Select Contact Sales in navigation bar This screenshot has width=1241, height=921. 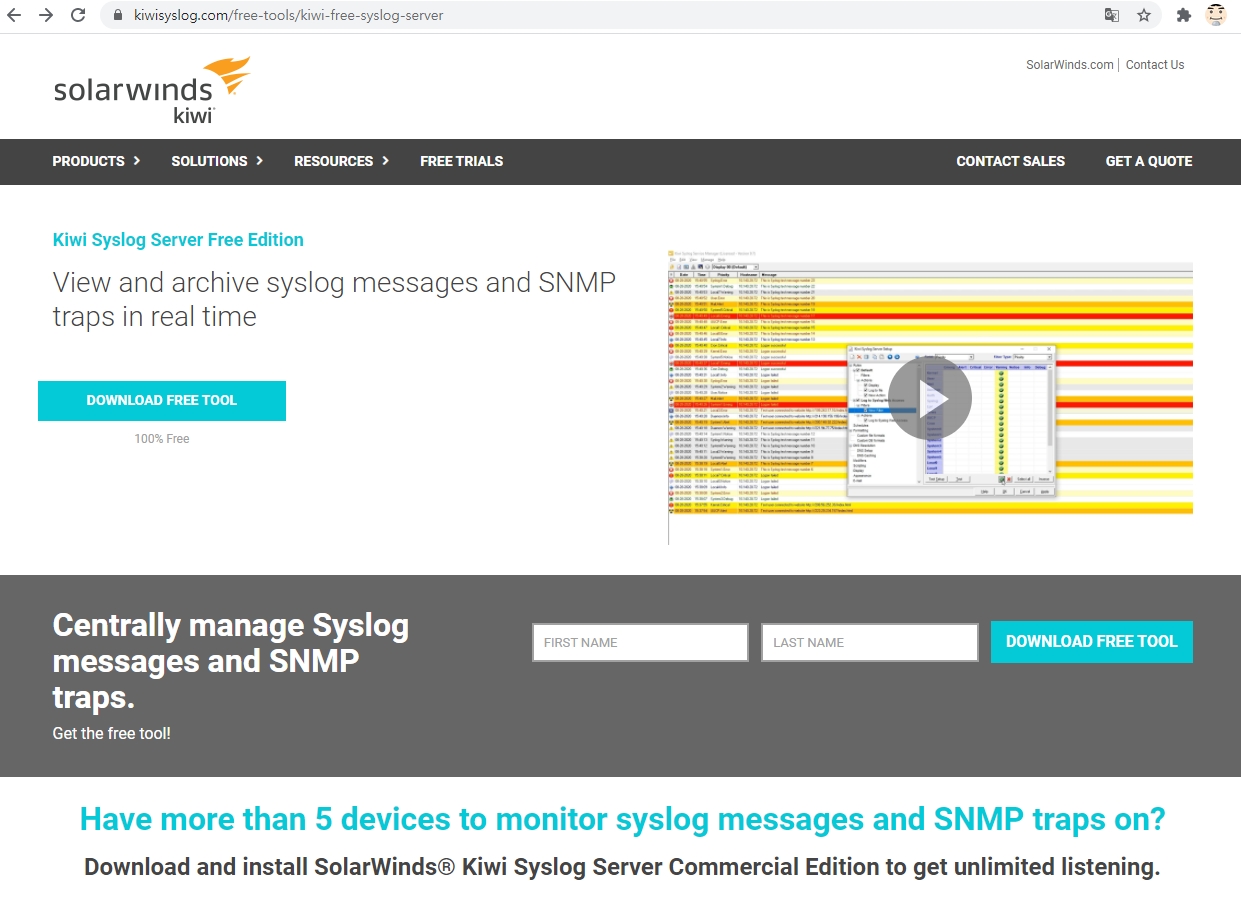tap(1010, 161)
